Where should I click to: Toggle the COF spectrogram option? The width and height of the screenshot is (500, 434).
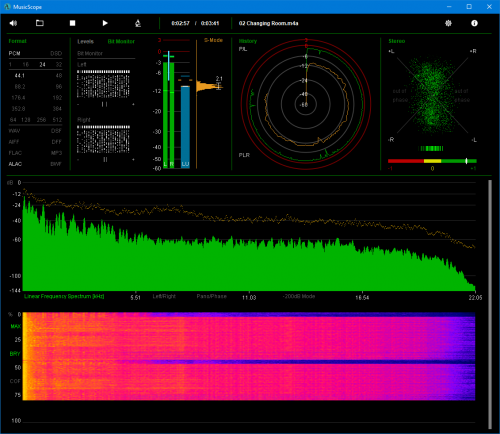[15, 381]
